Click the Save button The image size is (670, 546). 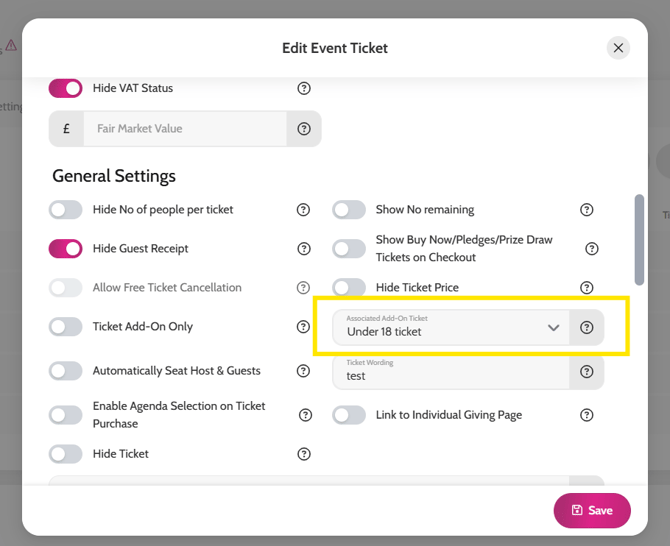click(x=592, y=510)
